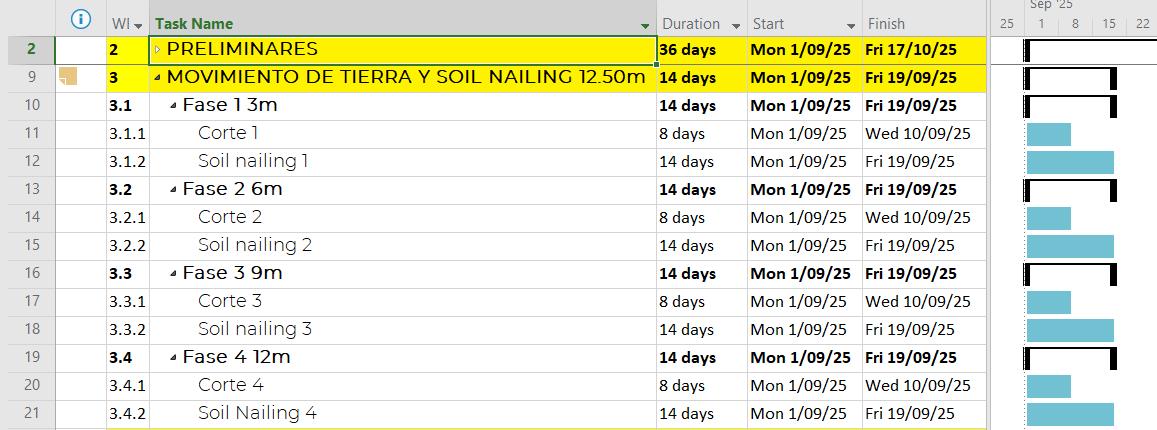Click the 14 days duration of Fase 3 9m
The image size is (1157, 430).
coord(702,274)
